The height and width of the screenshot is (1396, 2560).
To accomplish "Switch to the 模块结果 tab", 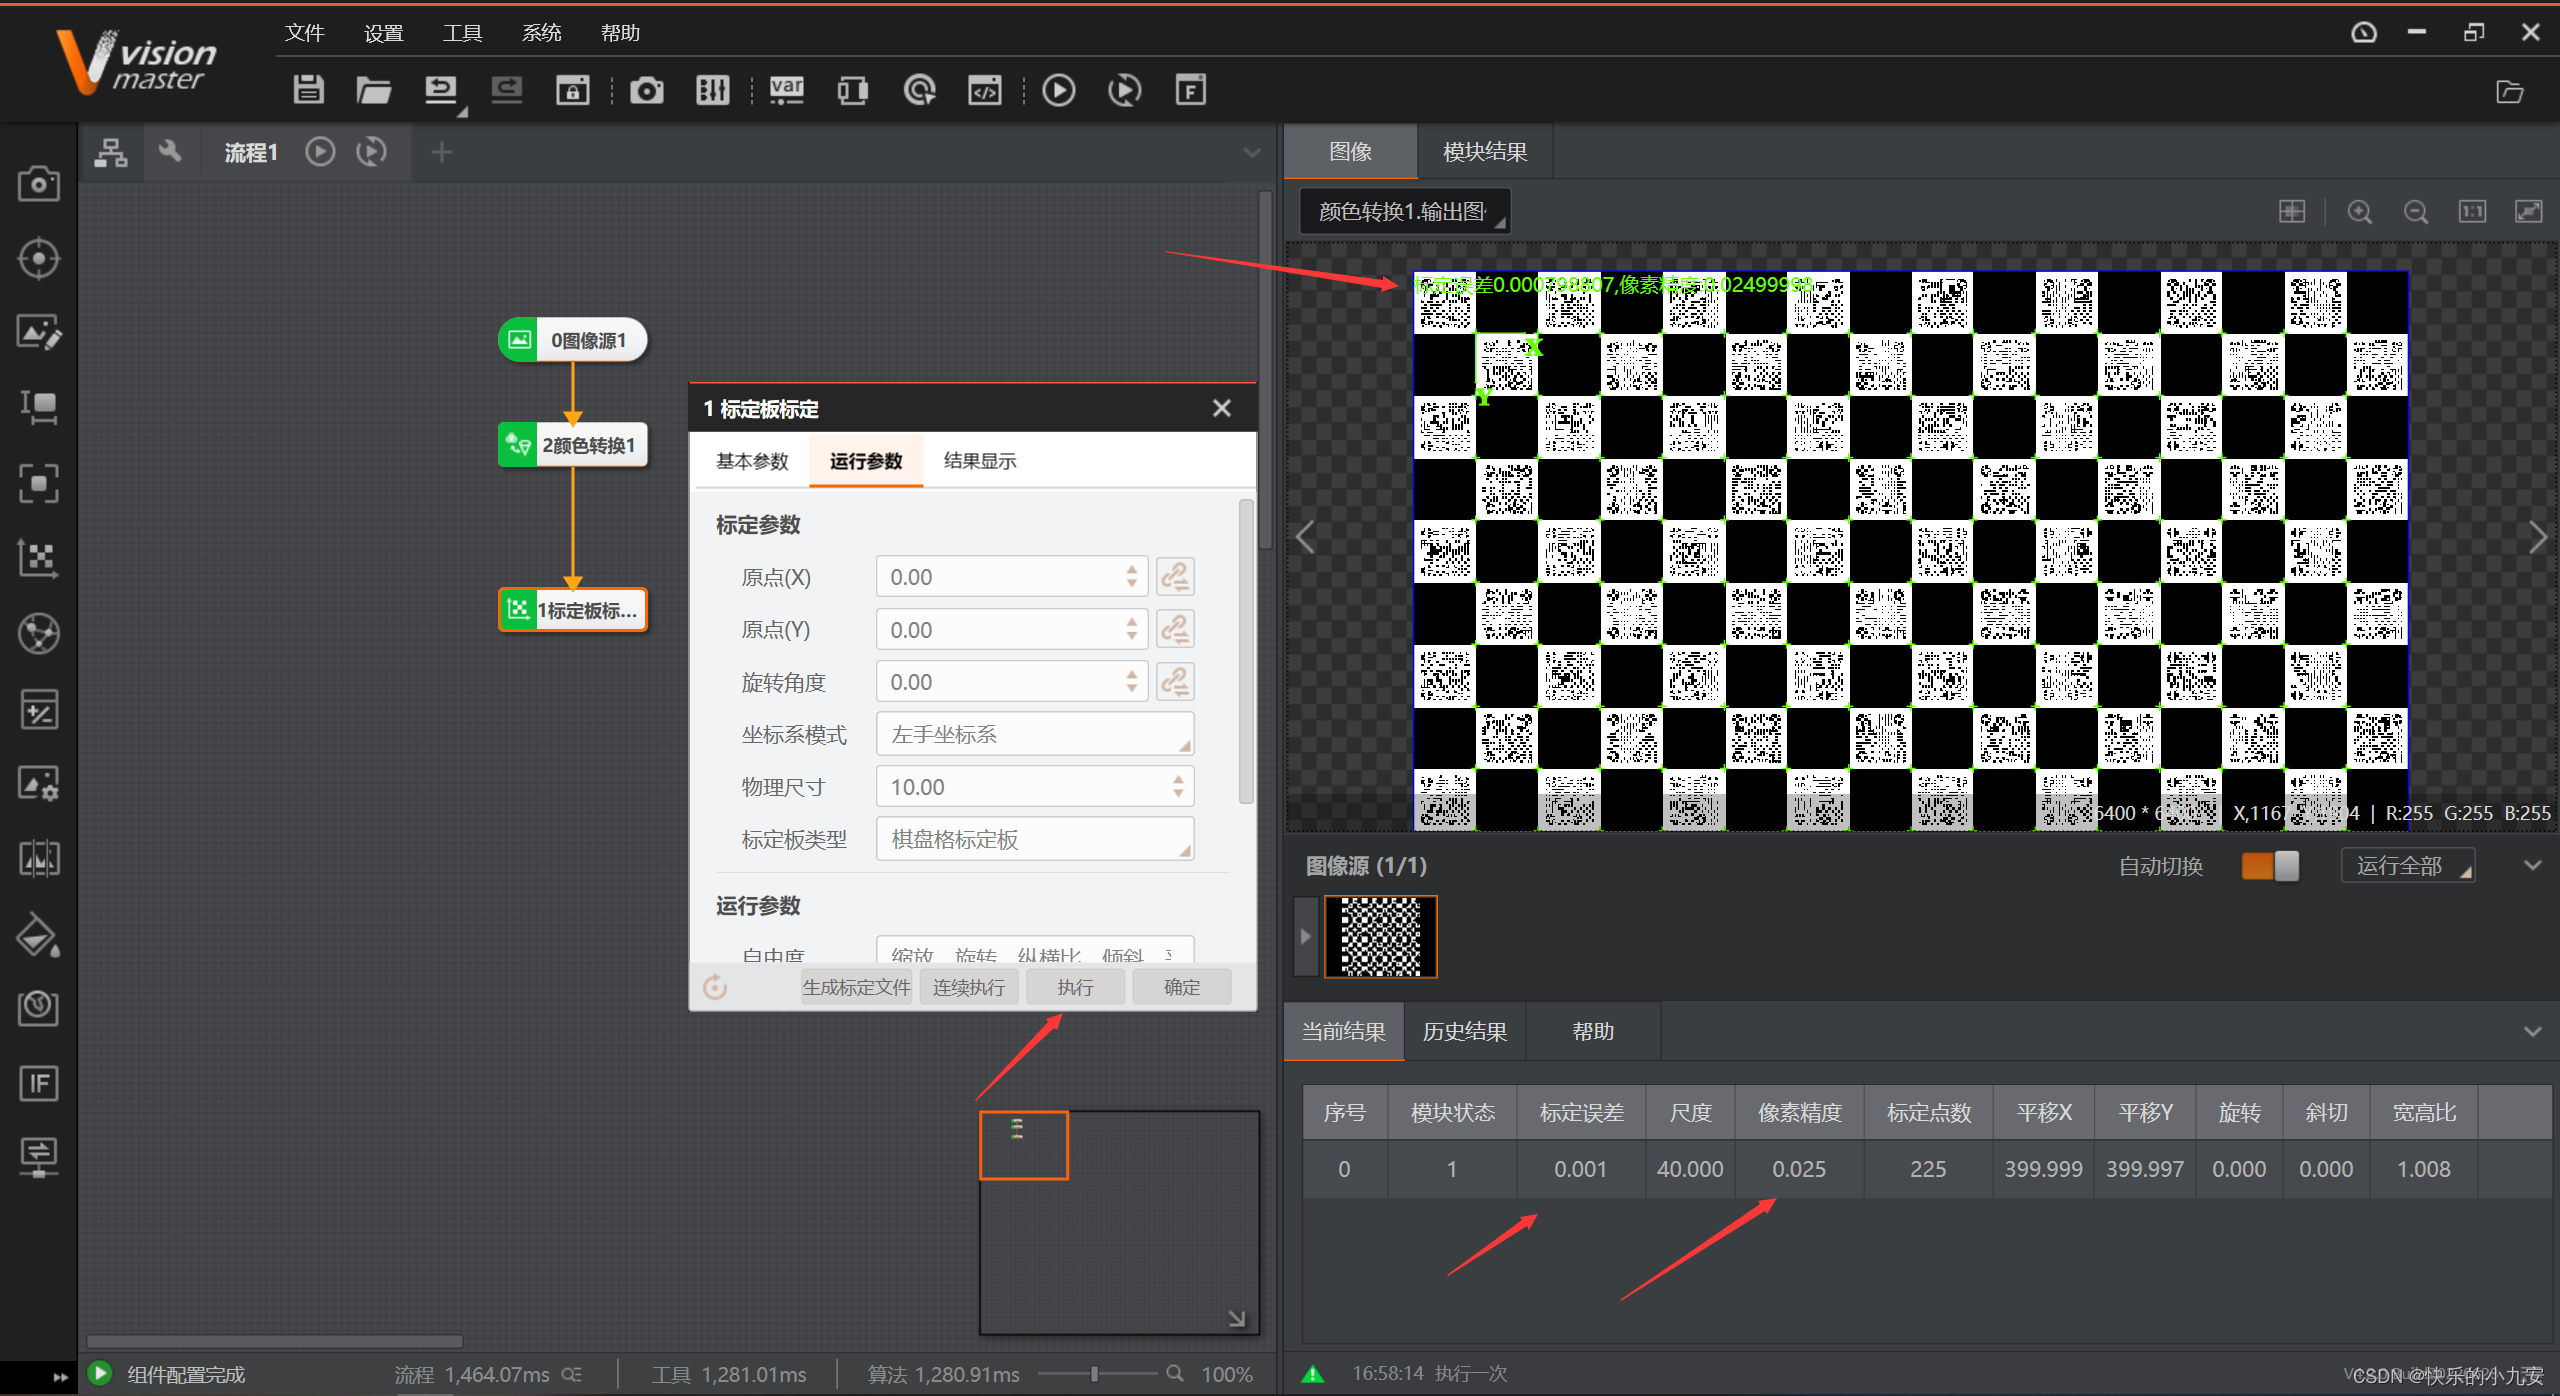I will pos(1485,152).
